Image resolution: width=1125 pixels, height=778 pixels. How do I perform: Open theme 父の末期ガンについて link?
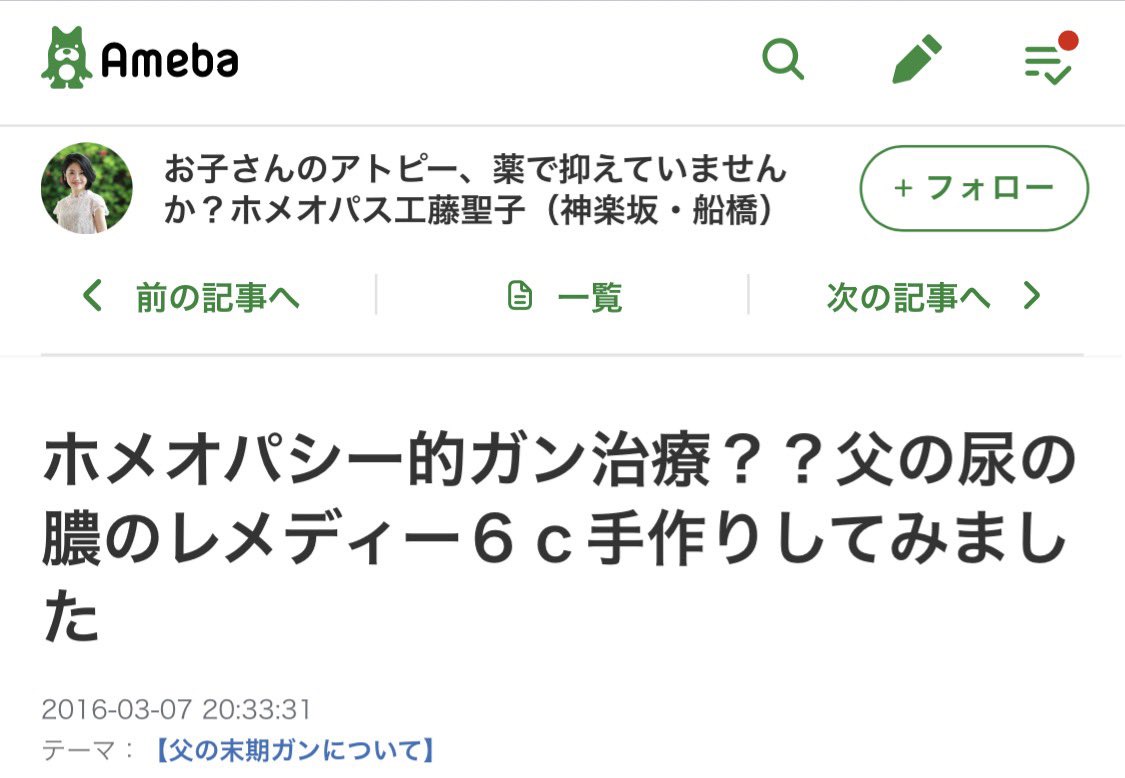pos(294,751)
